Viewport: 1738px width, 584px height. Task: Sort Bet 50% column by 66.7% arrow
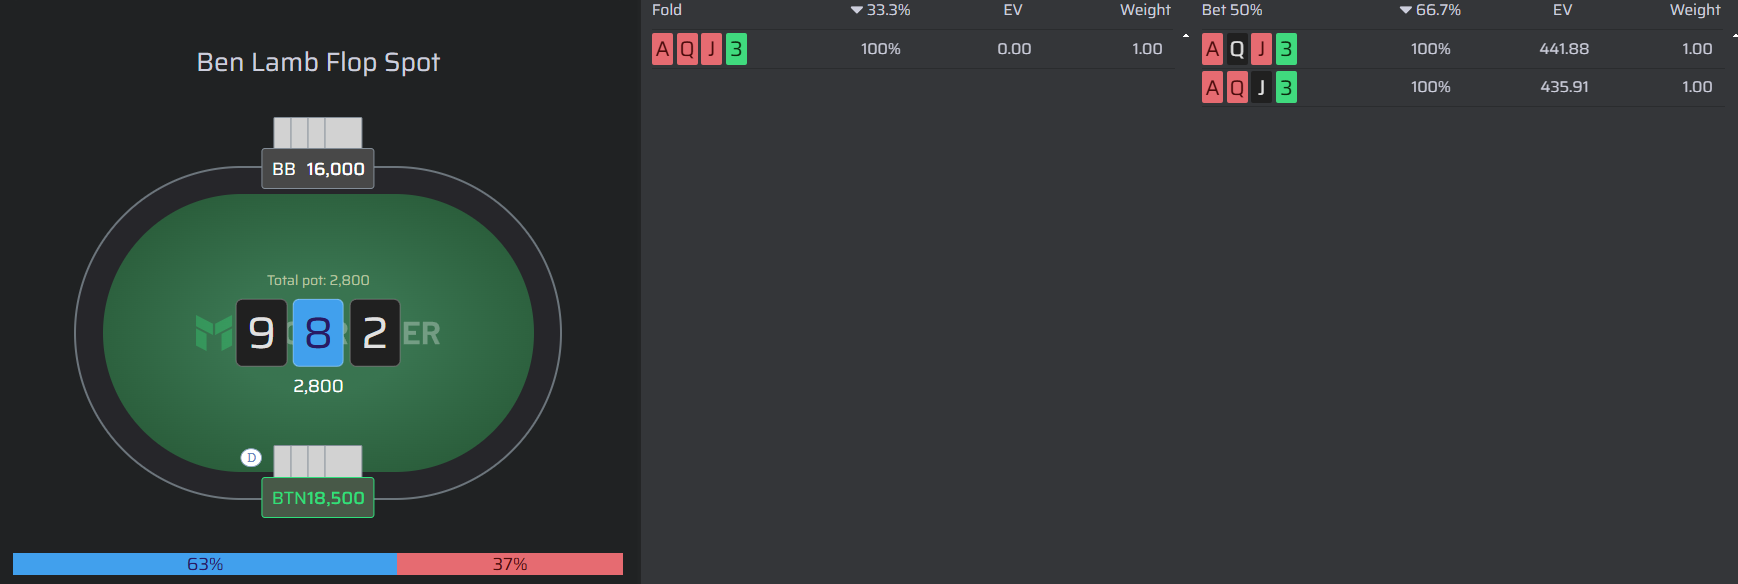click(1430, 10)
